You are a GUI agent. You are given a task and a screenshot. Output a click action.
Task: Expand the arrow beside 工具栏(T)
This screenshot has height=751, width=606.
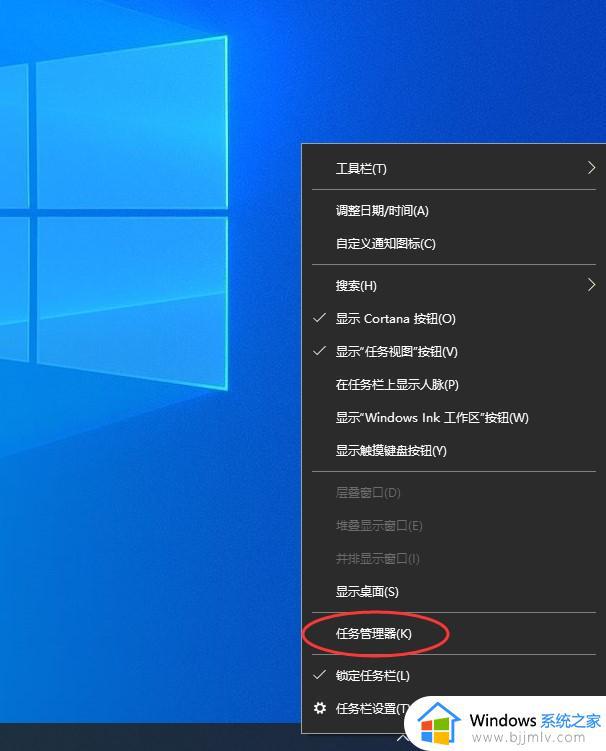tap(592, 168)
